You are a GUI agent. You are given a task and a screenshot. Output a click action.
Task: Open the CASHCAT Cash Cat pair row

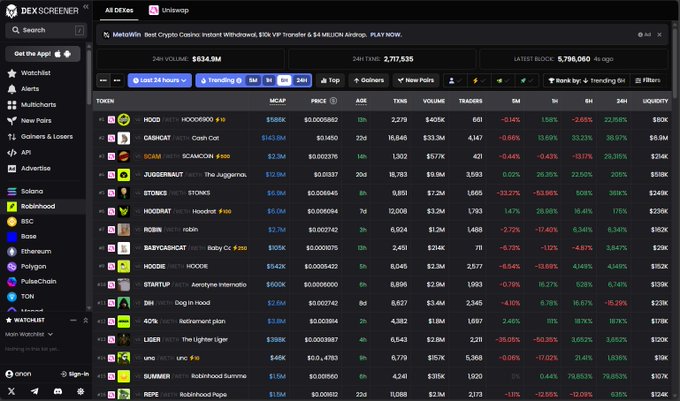[x=382, y=138]
